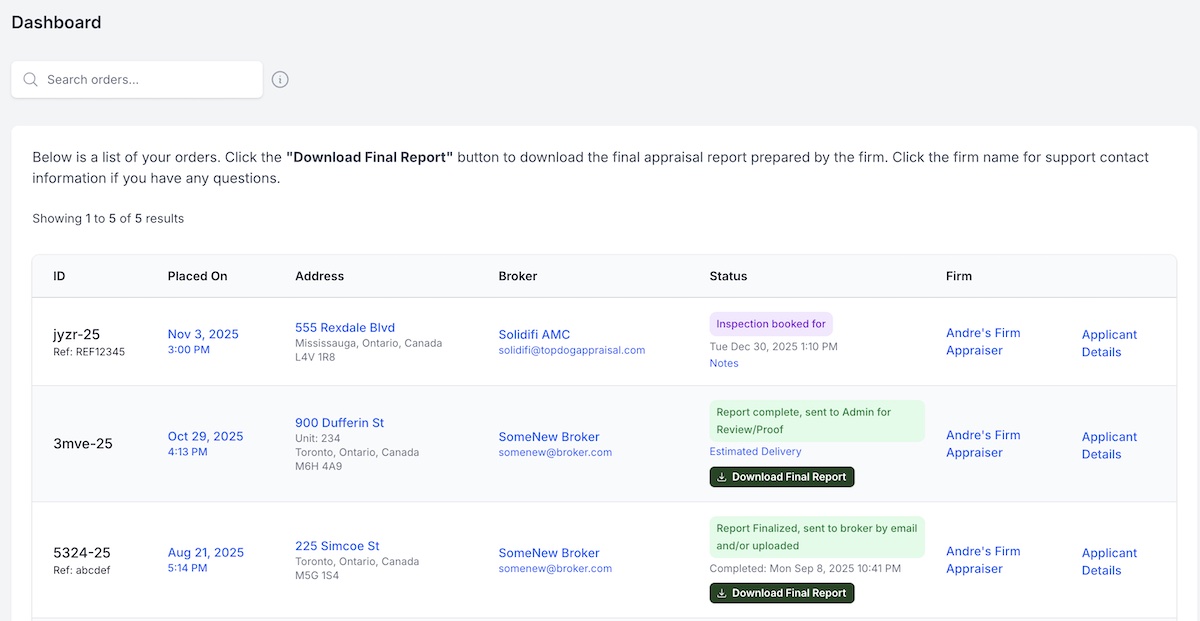Click Andre's Firm Appraiser link on the first row
This screenshot has height=621, width=1200.
[983, 342]
